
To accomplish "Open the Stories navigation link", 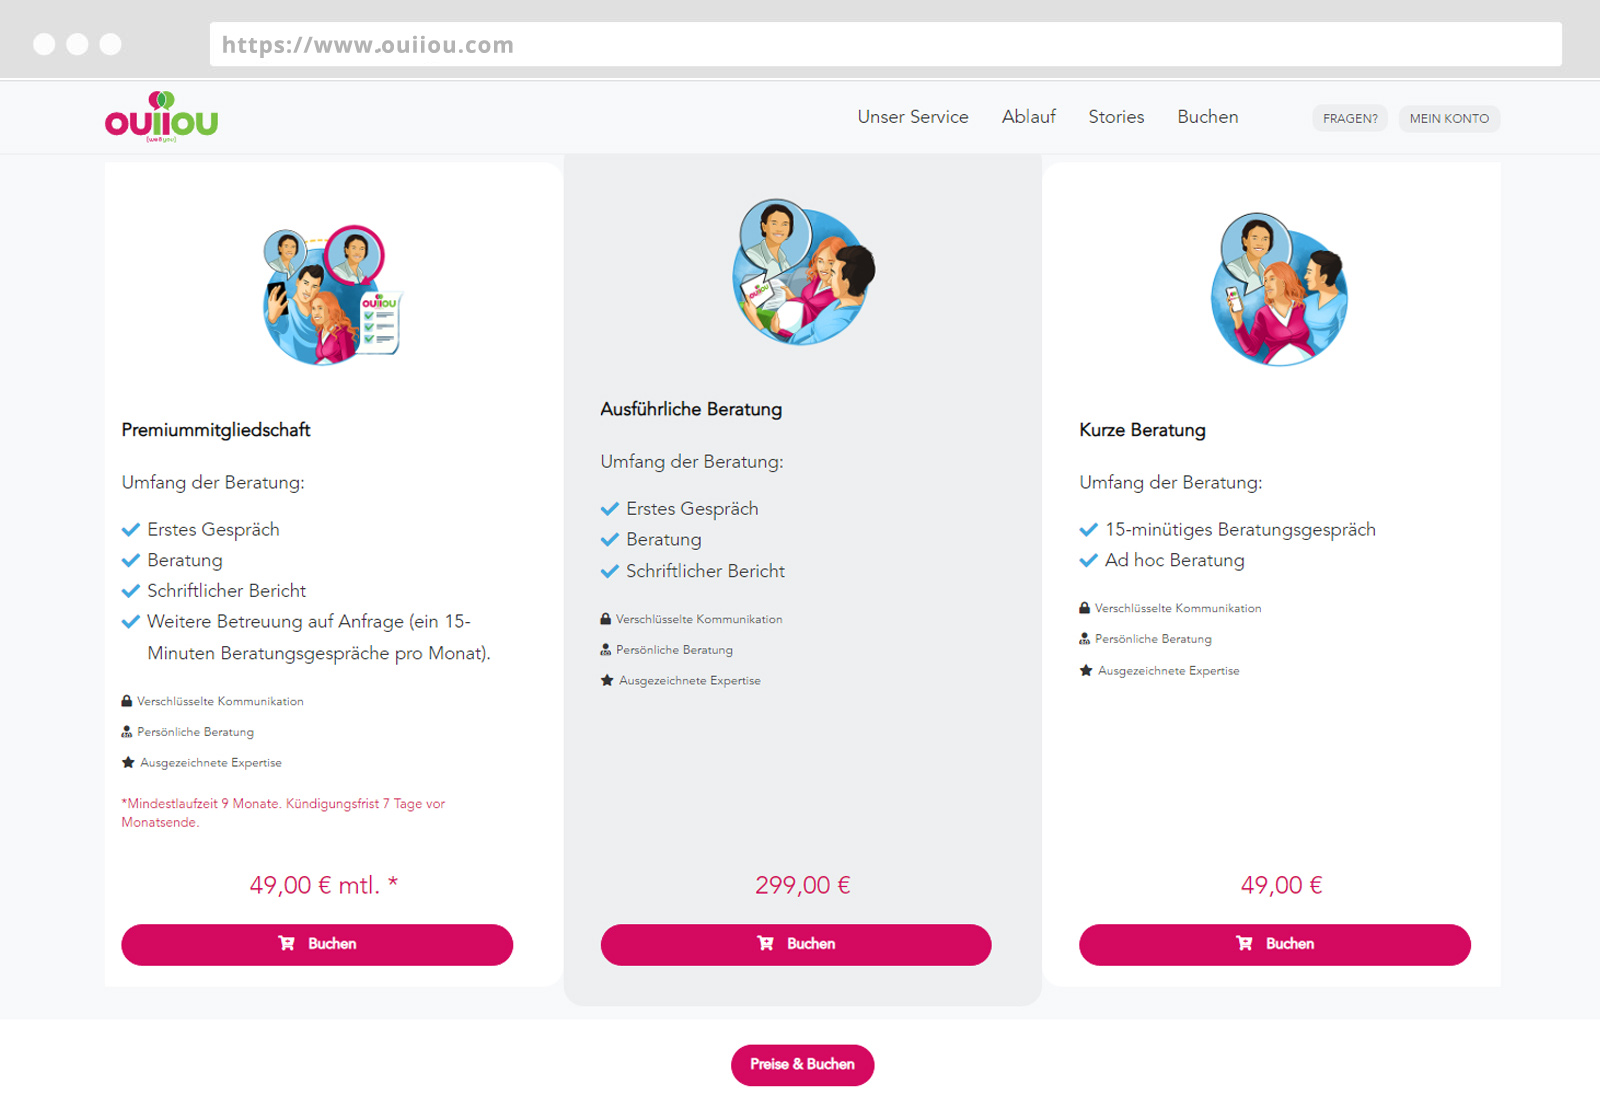I will point(1116,117).
